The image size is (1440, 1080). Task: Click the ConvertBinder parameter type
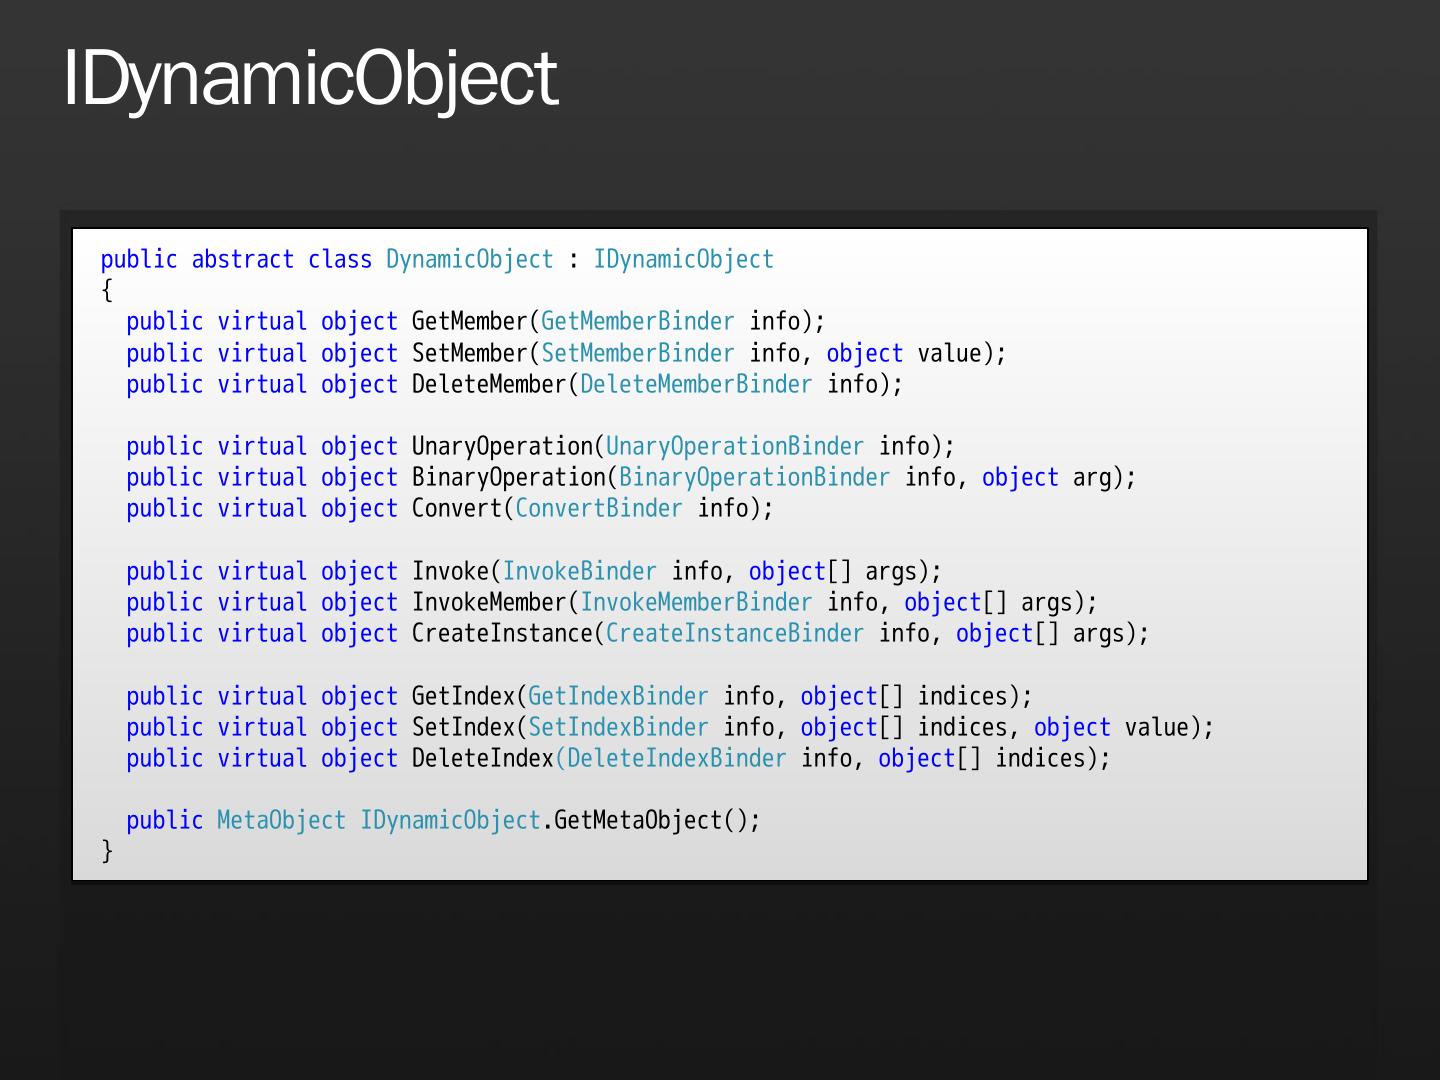598,509
